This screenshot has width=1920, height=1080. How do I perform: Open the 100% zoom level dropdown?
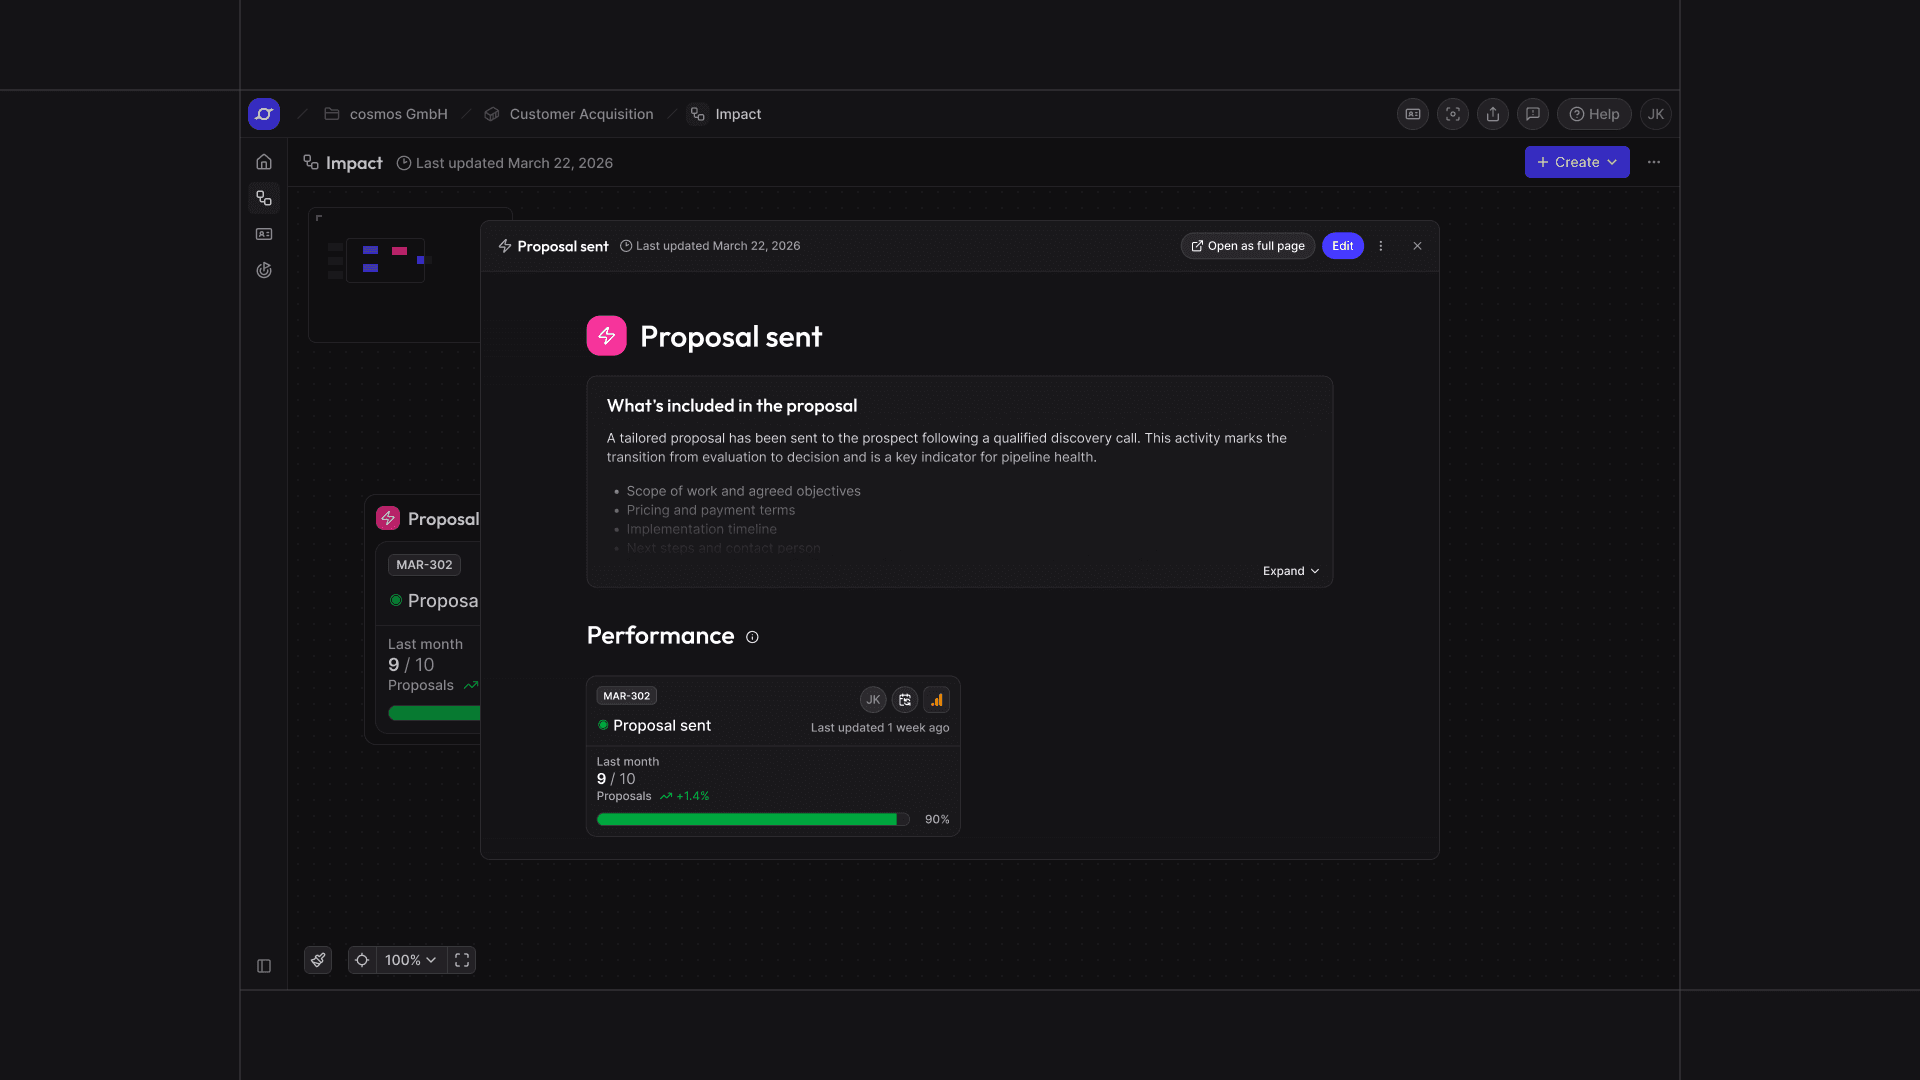click(411, 960)
